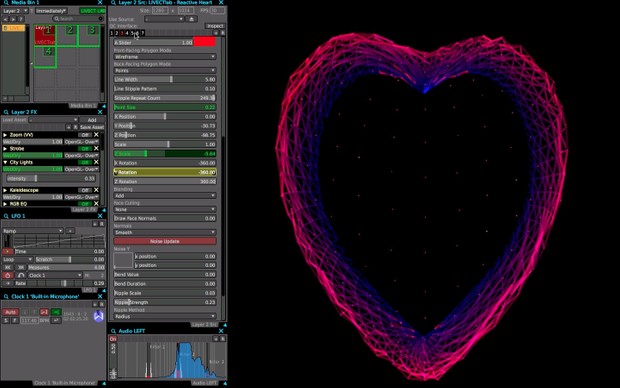Remove the Zoom (VV) effect with X
Viewport: 620px width, 388px height.
click(x=96, y=134)
